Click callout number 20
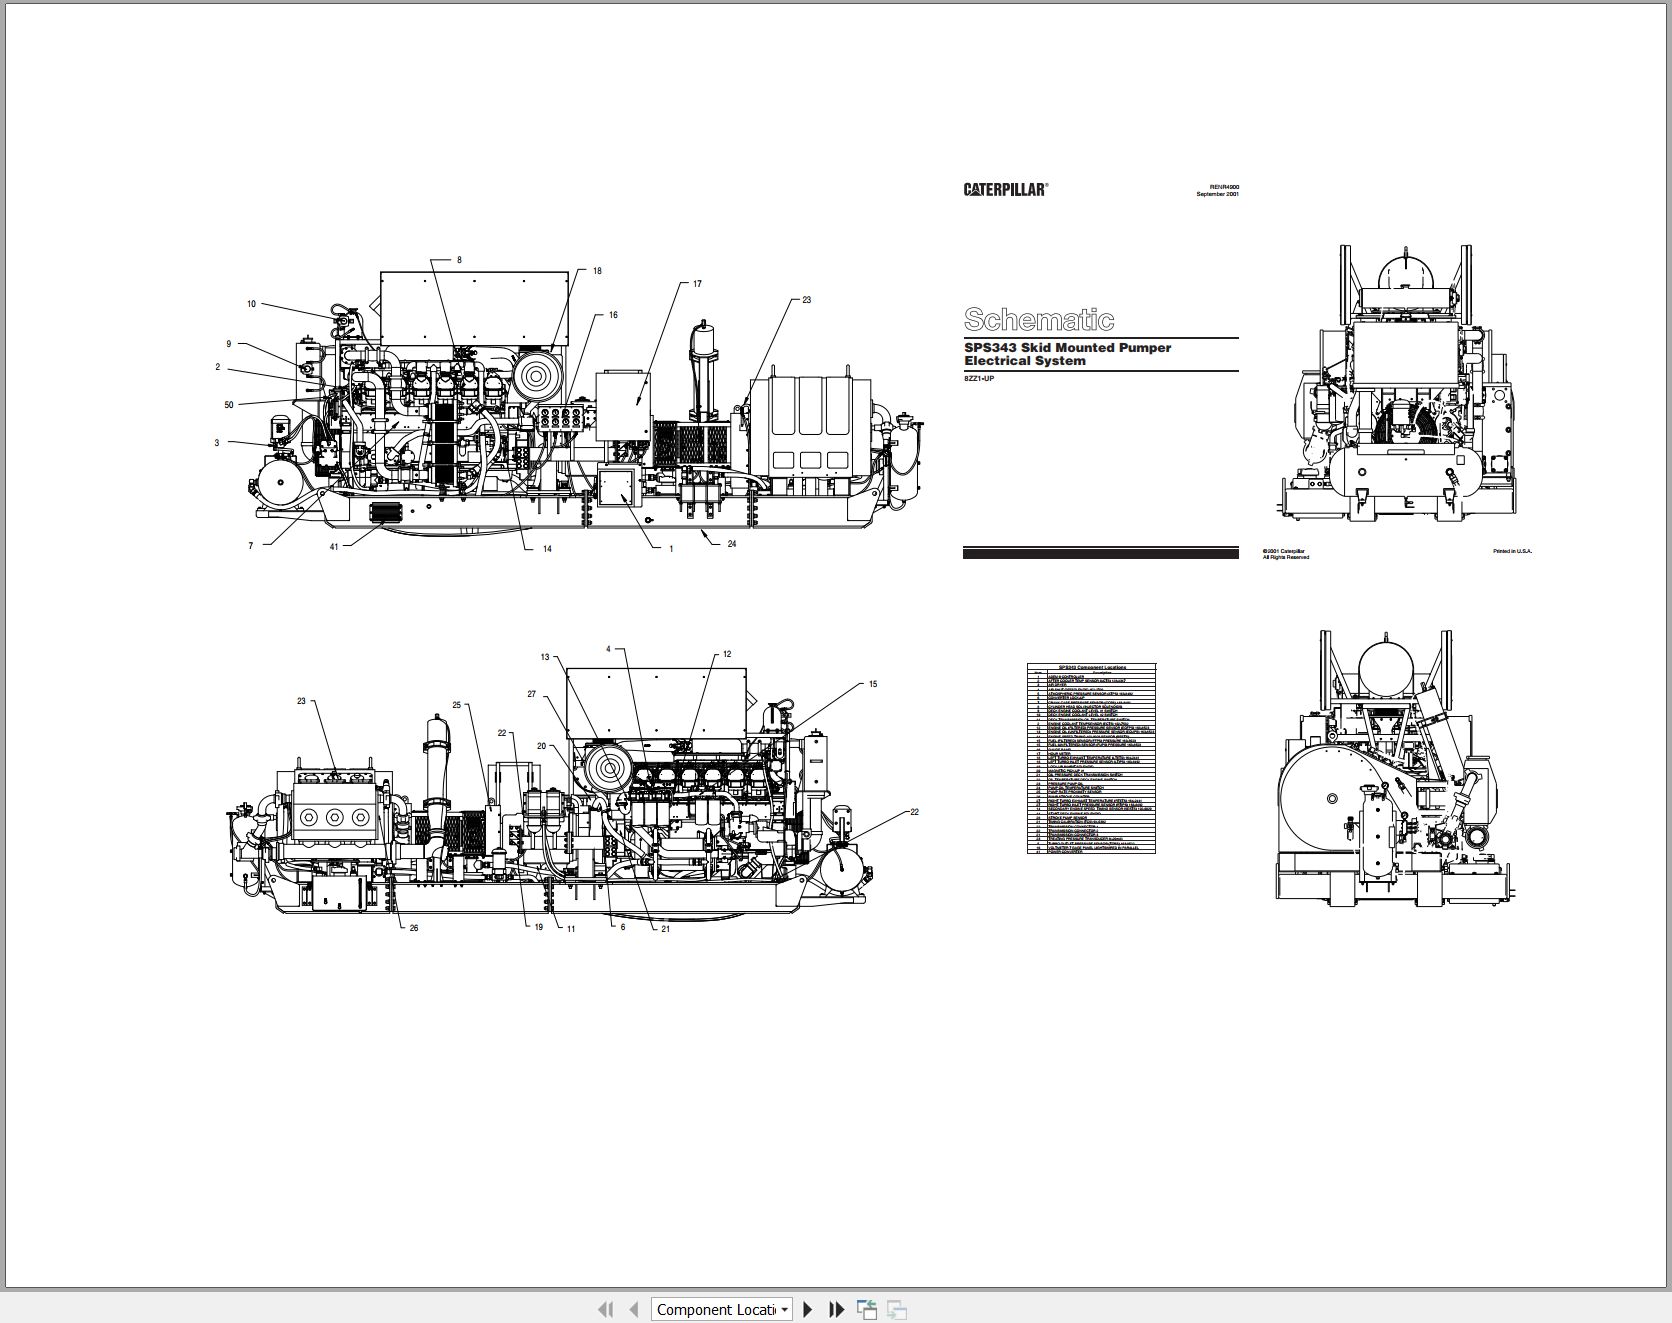The image size is (1672, 1323). (x=542, y=746)
